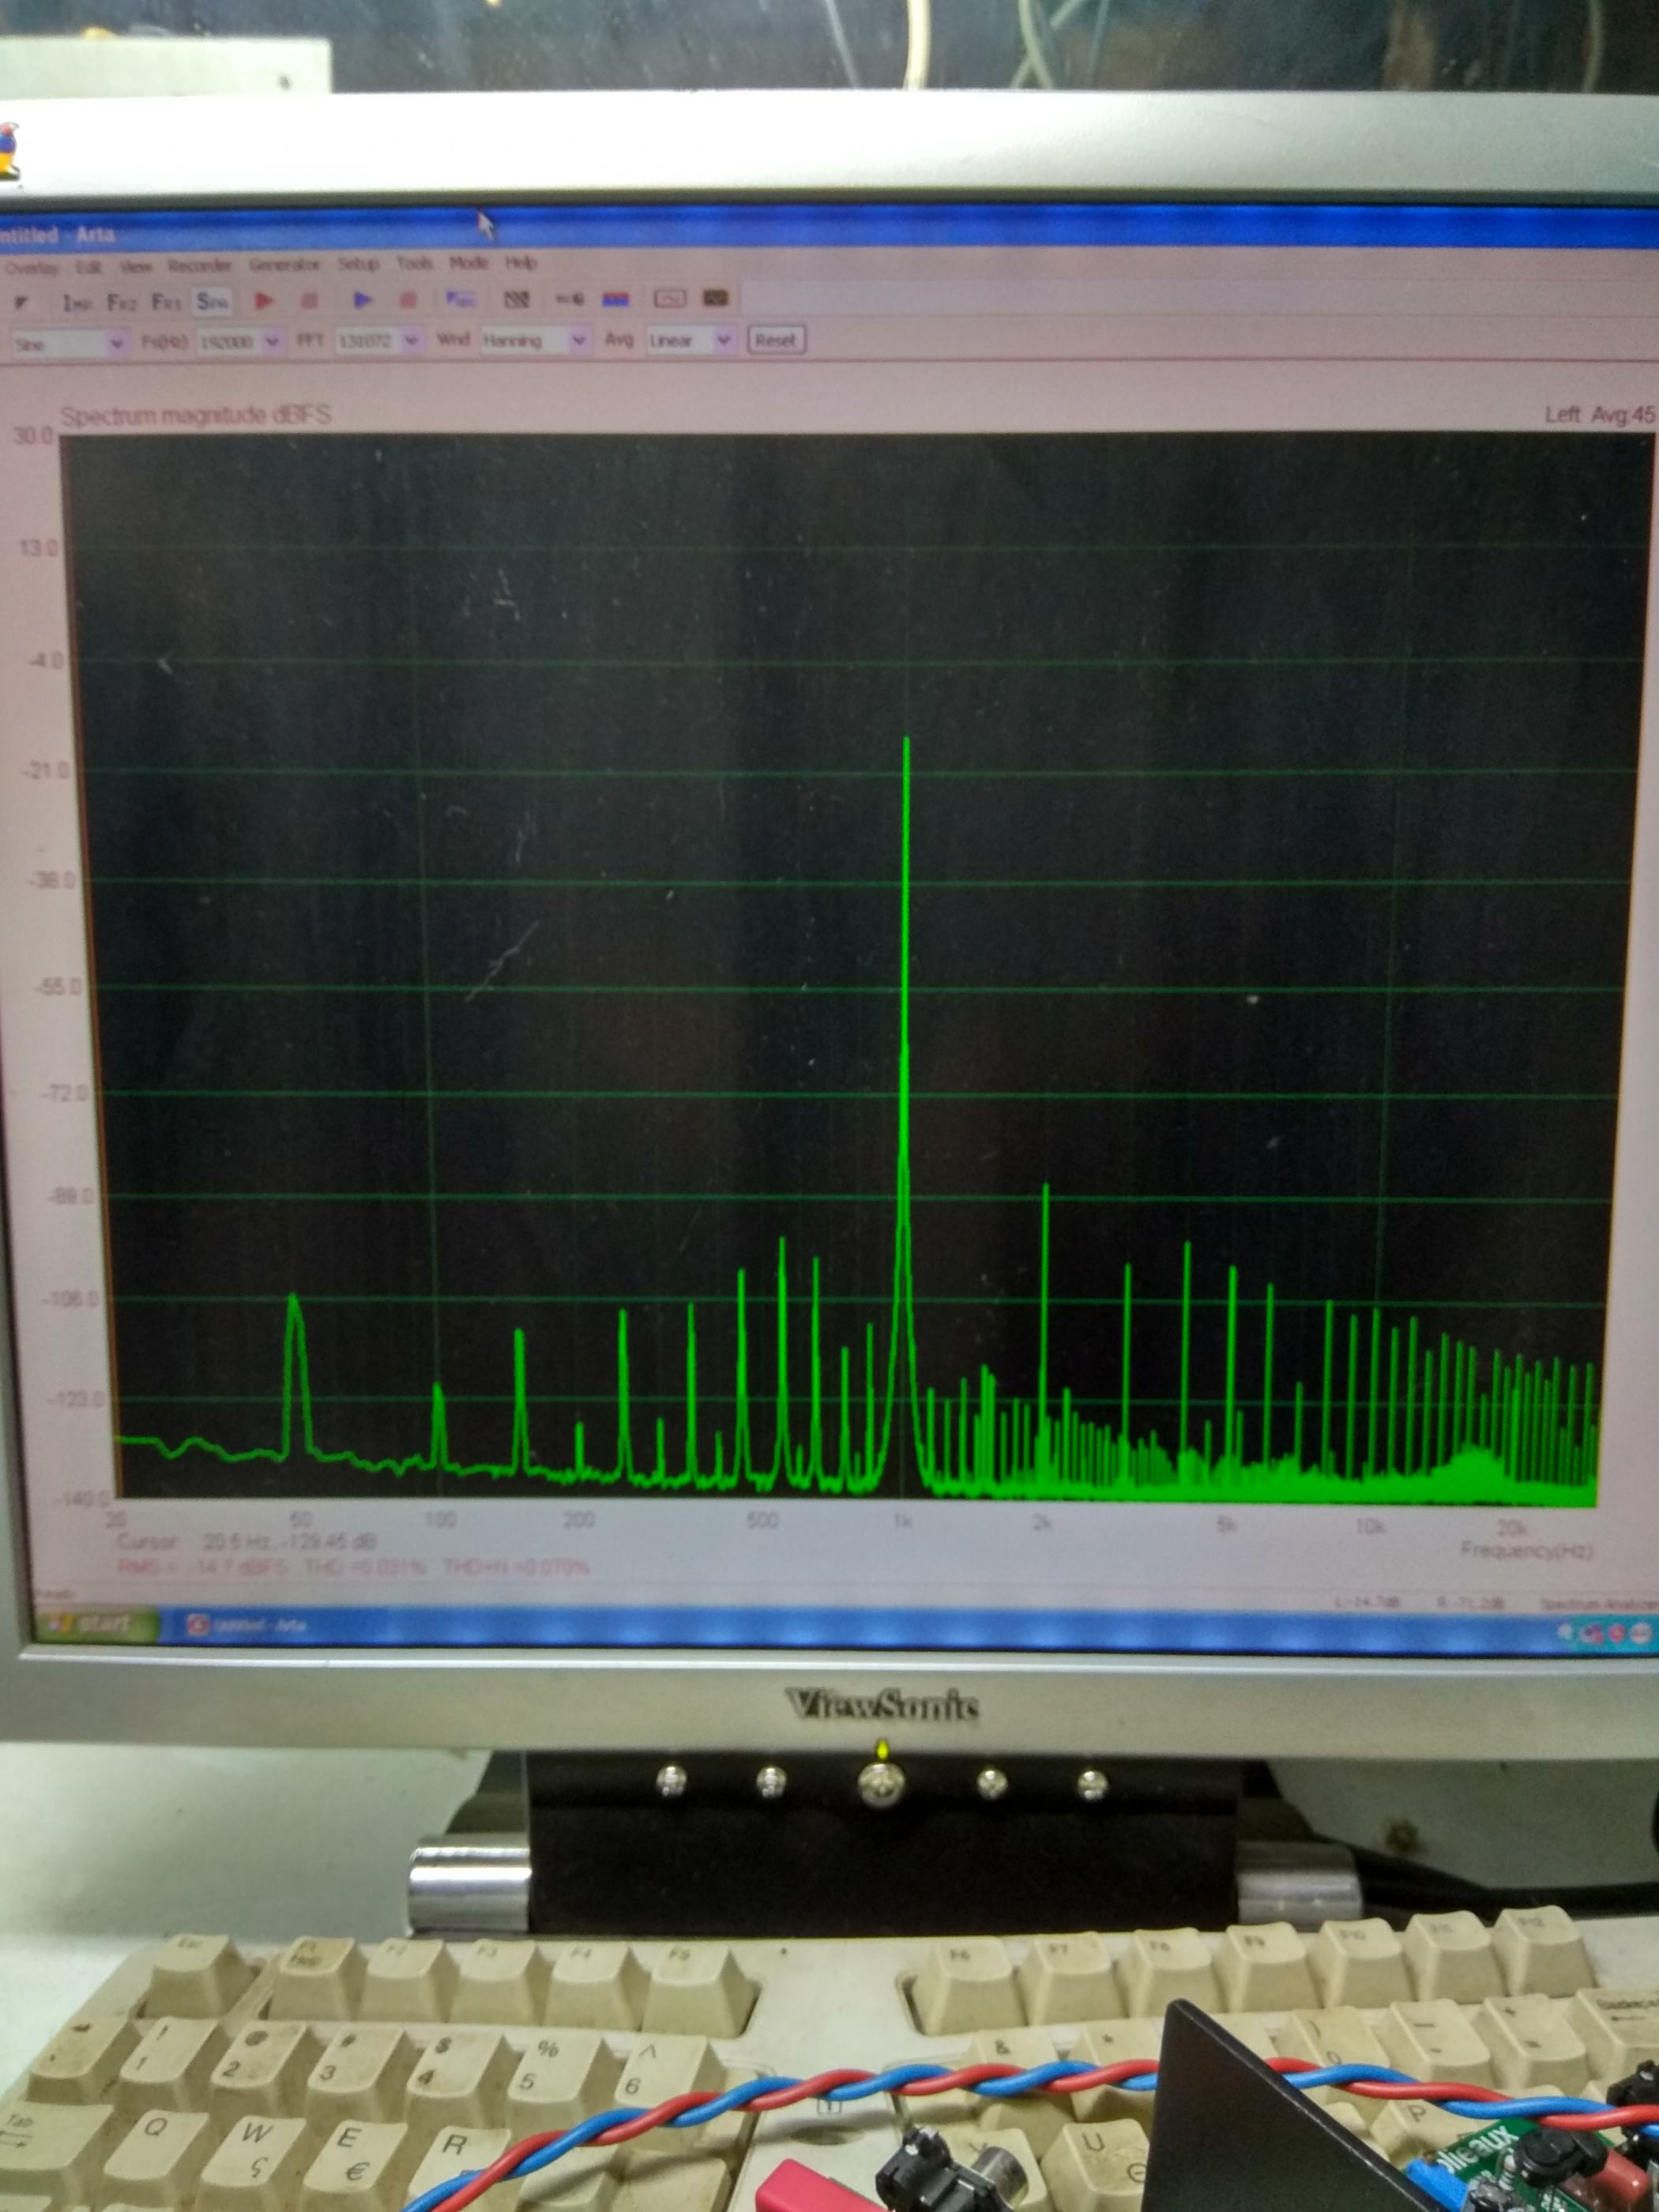Open the Recorder menu

click(x=199, y=265)
